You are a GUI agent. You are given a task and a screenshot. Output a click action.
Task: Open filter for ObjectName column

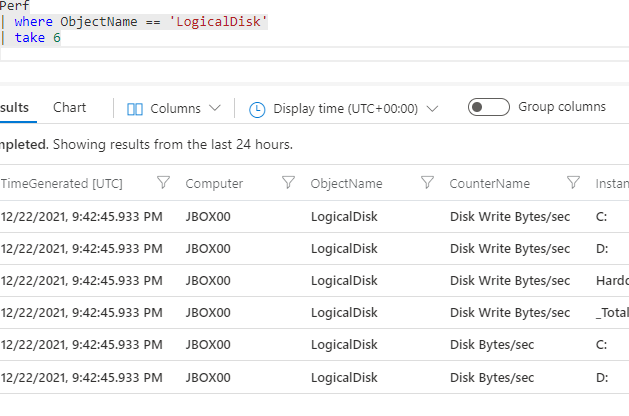point(427,183)
